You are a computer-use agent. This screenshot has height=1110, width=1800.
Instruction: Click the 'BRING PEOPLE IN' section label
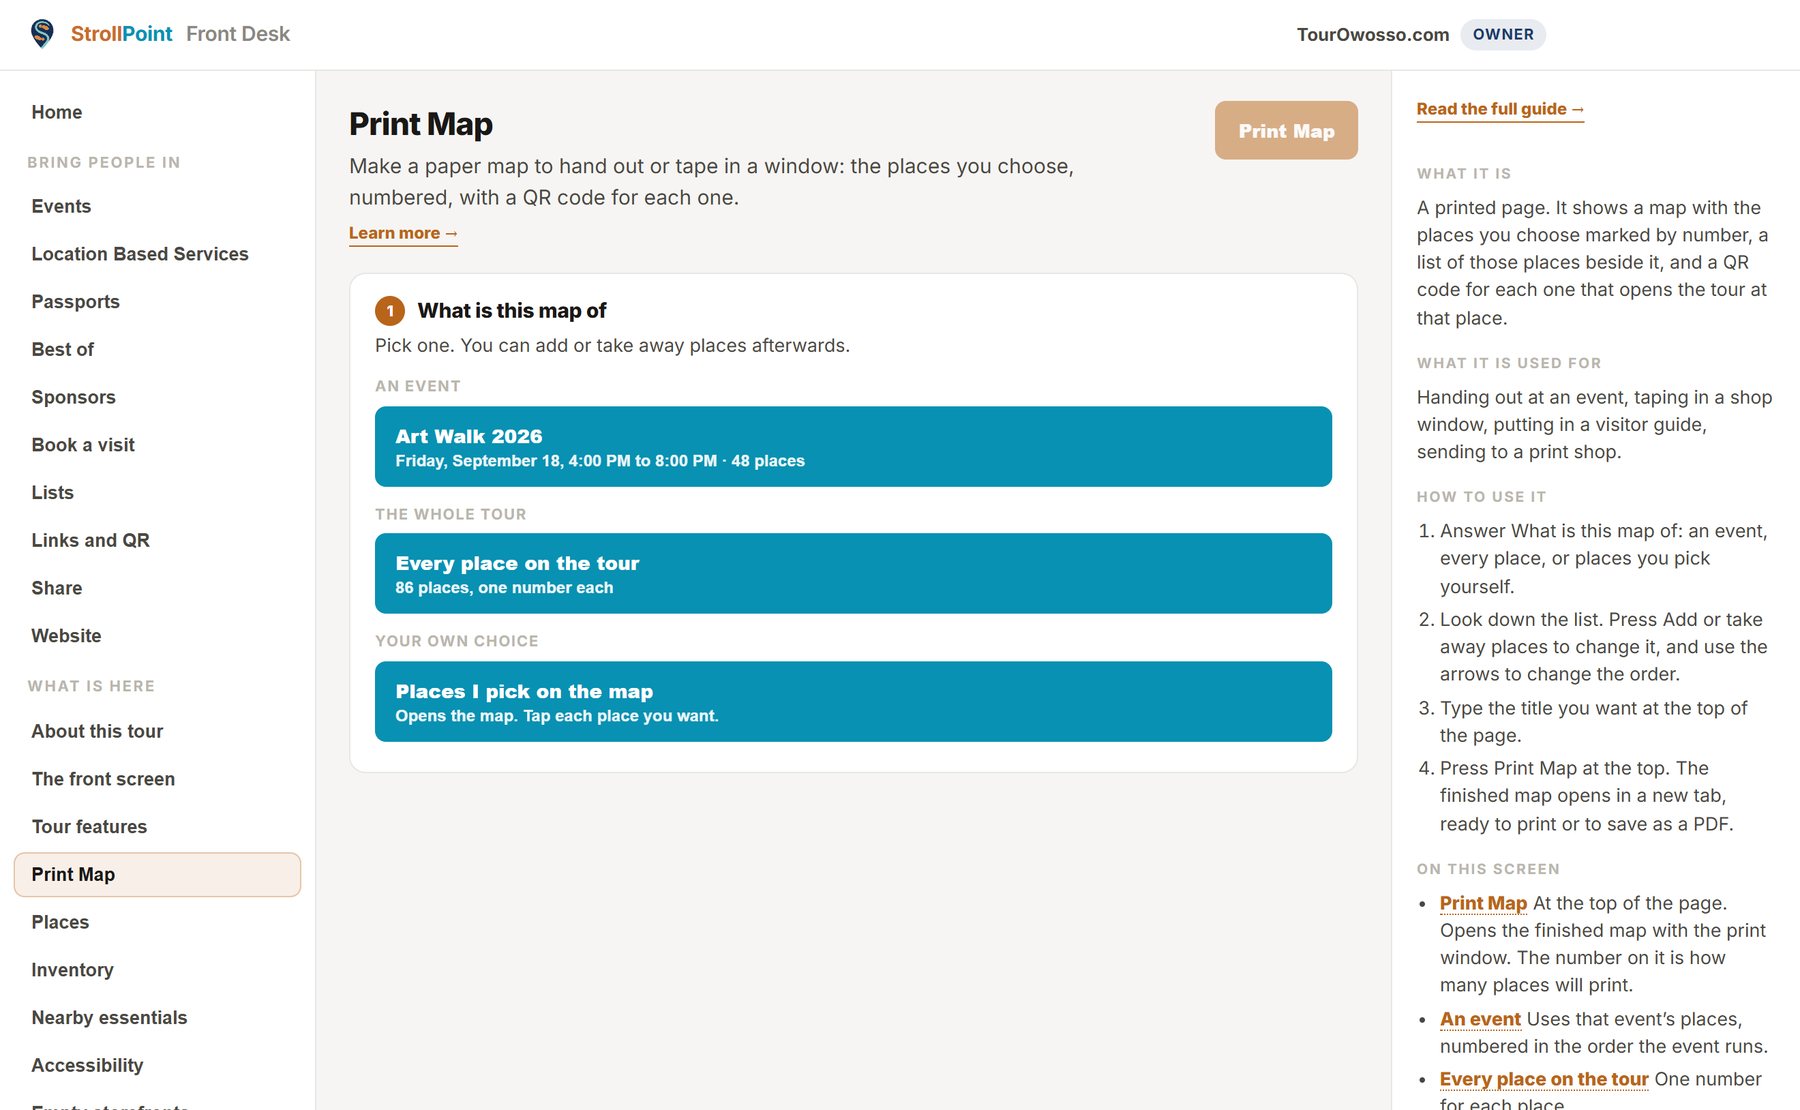(x=104, y=162)
